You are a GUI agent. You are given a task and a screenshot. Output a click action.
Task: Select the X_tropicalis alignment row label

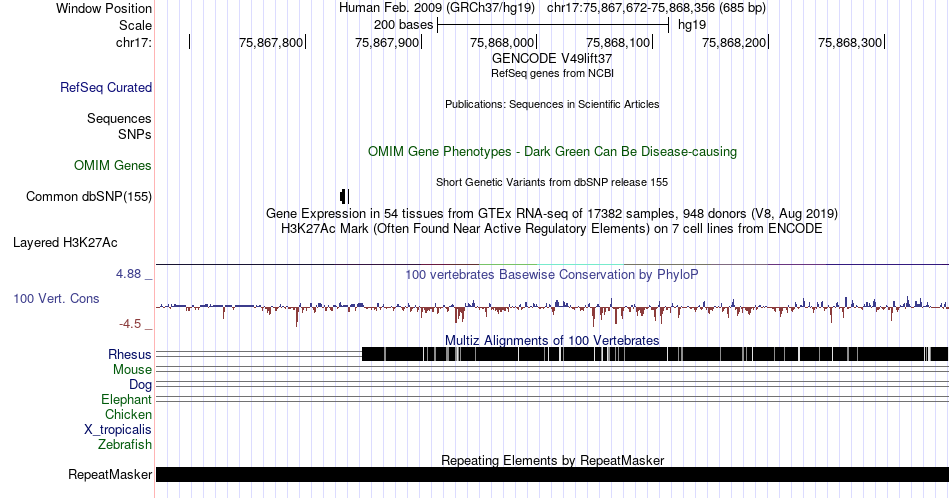coord(118,430)
